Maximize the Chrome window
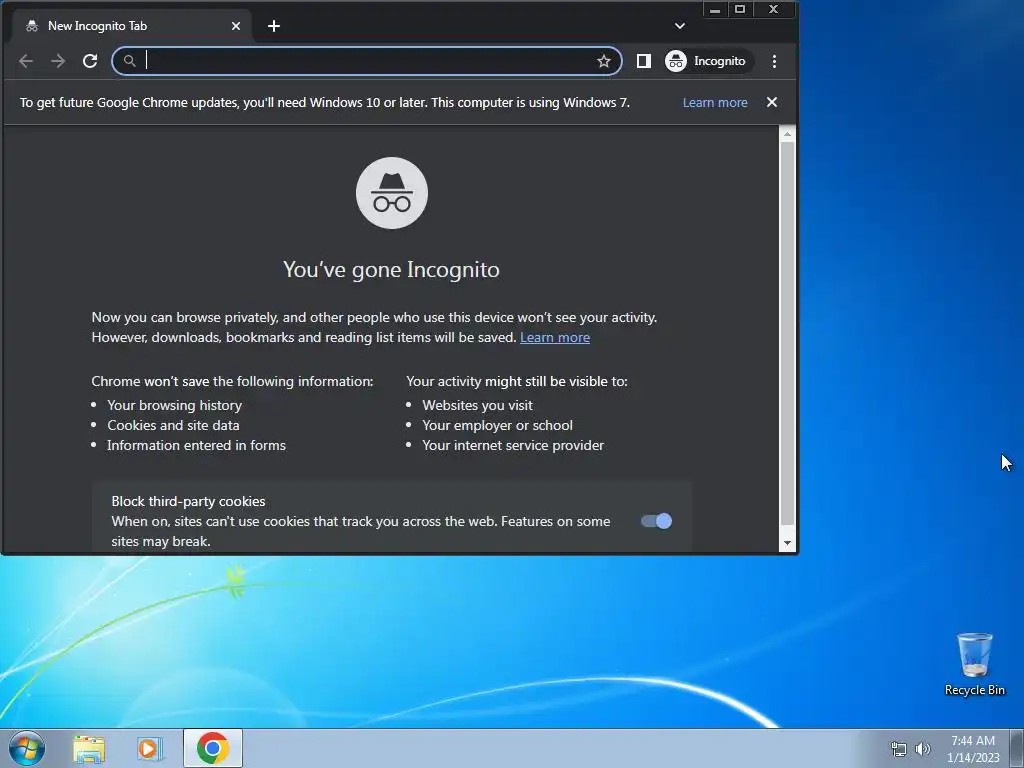Viewport: 1024px width, 768px height. tap(740, 9)
